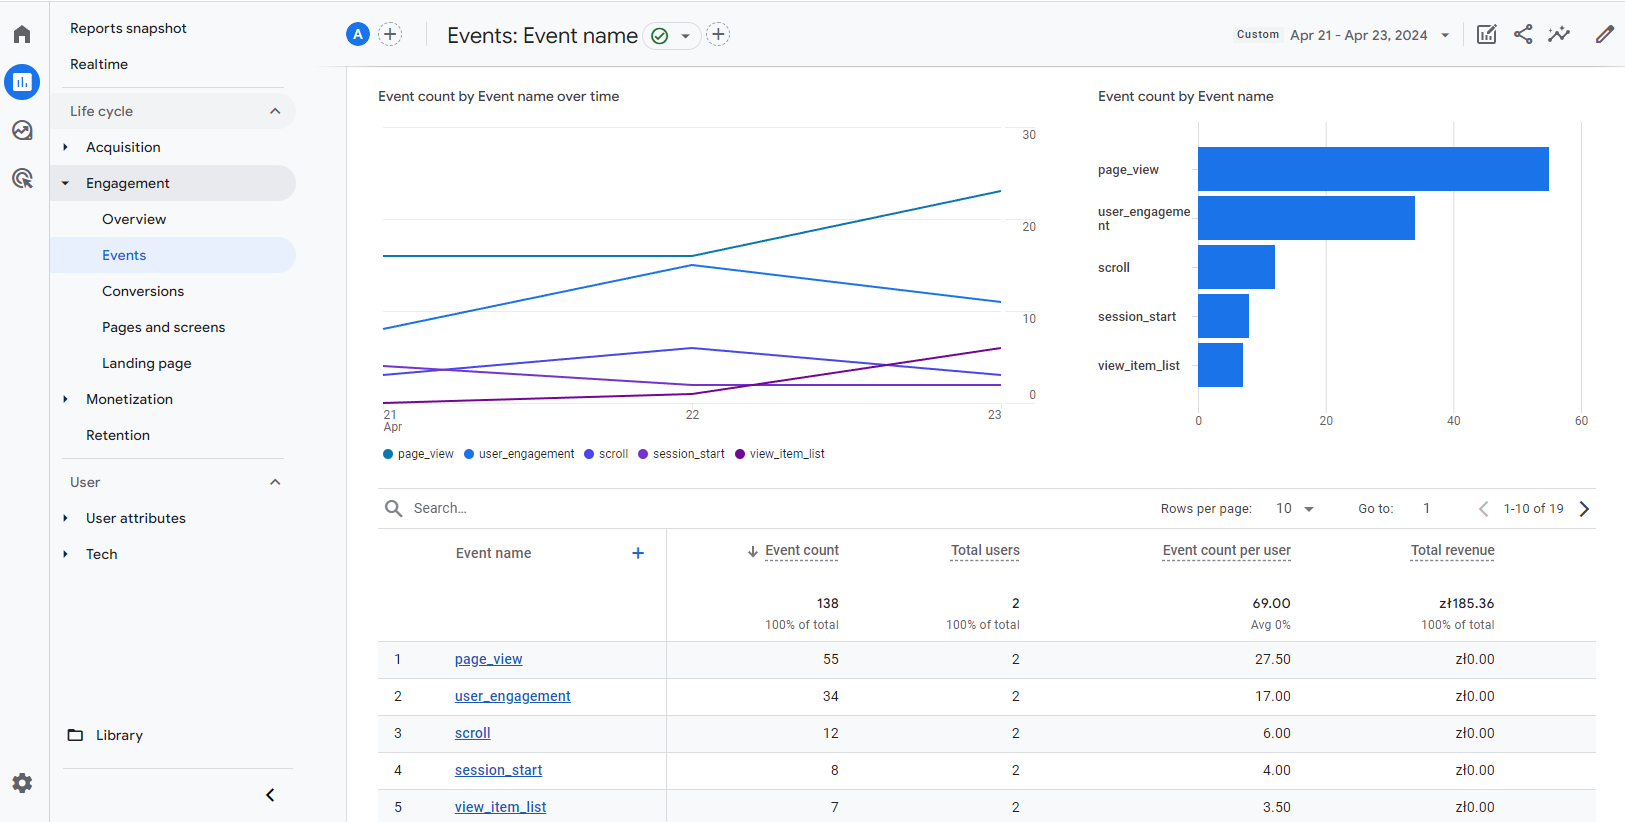Open the Reports icon in the rail
Viewport: 1625px width, 822px height.
tap(22, 82)
